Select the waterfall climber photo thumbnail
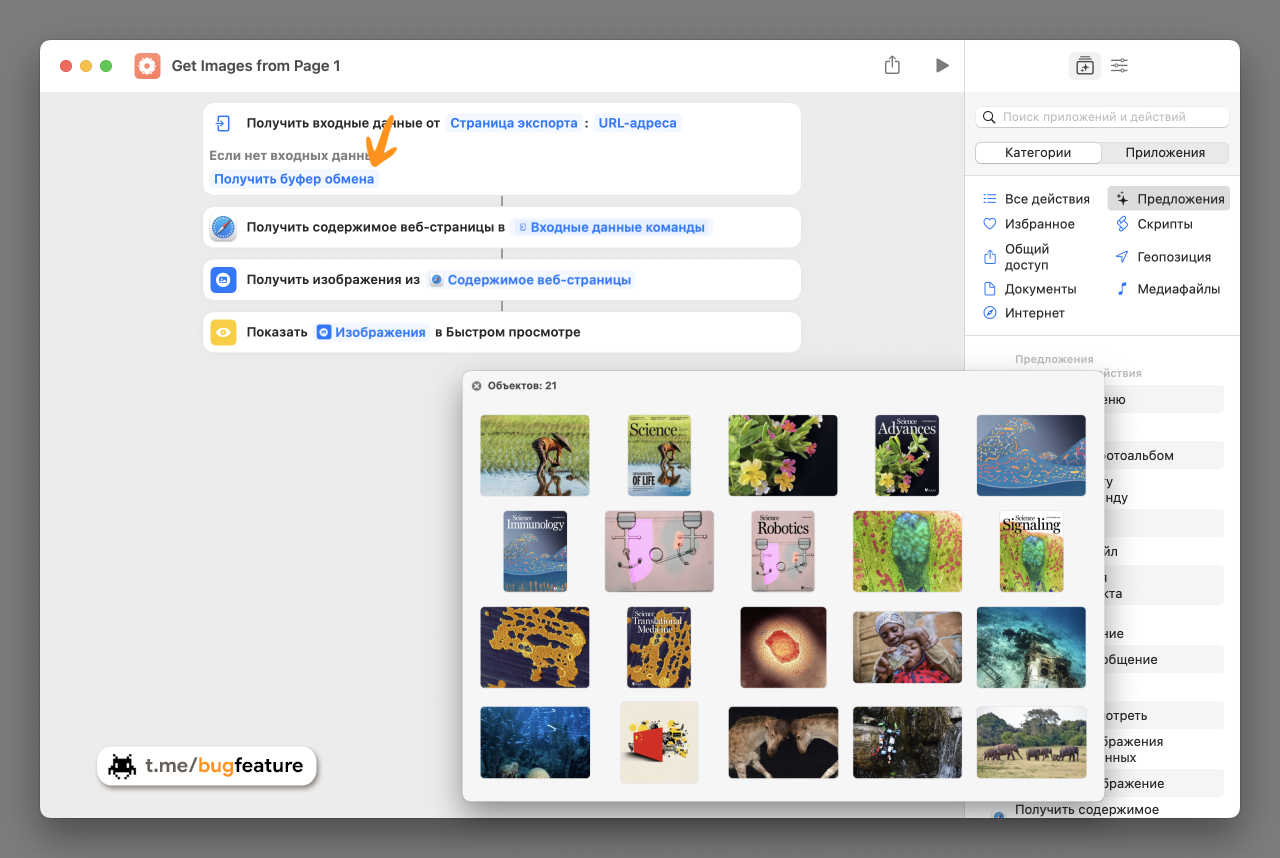This screenshot has width=1280, height=858. click(x=907, y=742)
